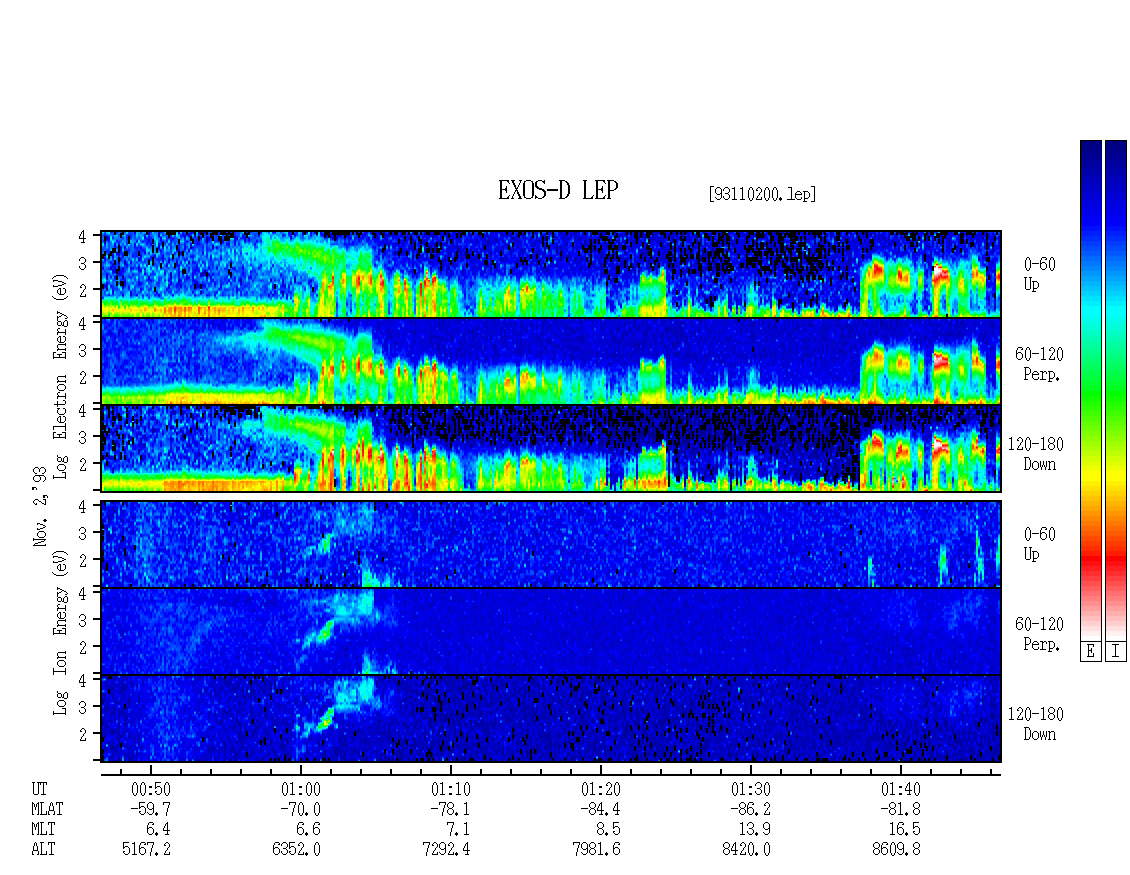Click the electron 120-180 Down spectrogram panel

pos(551,448)
